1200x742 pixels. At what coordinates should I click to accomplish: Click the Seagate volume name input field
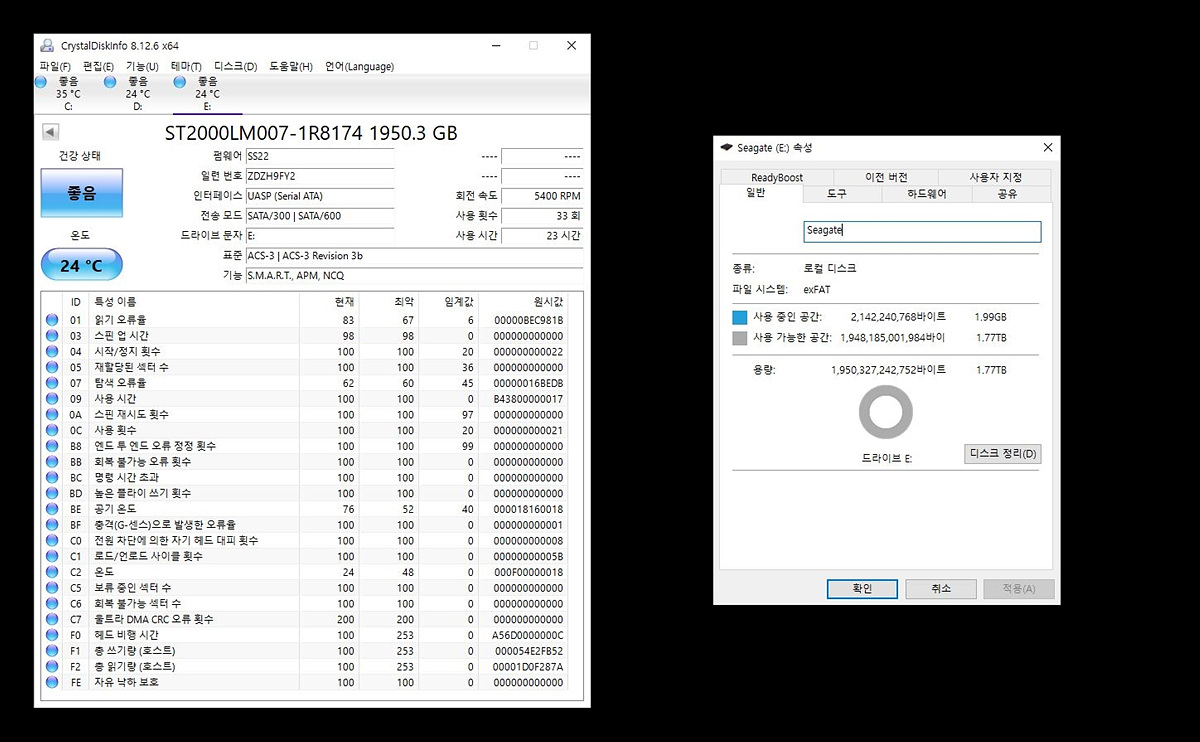tap(922, 231)
